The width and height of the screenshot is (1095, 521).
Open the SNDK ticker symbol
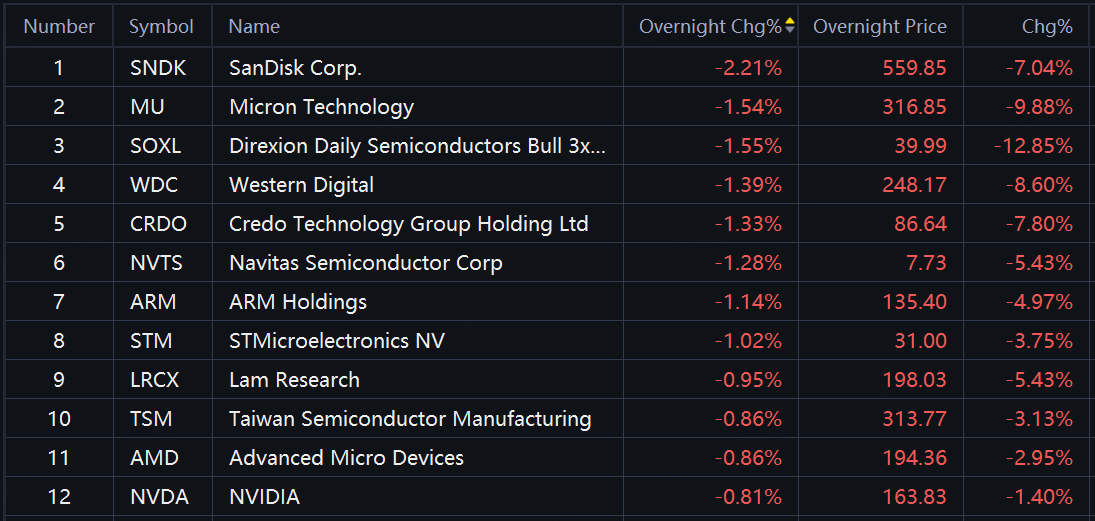[x=158, y=68]
